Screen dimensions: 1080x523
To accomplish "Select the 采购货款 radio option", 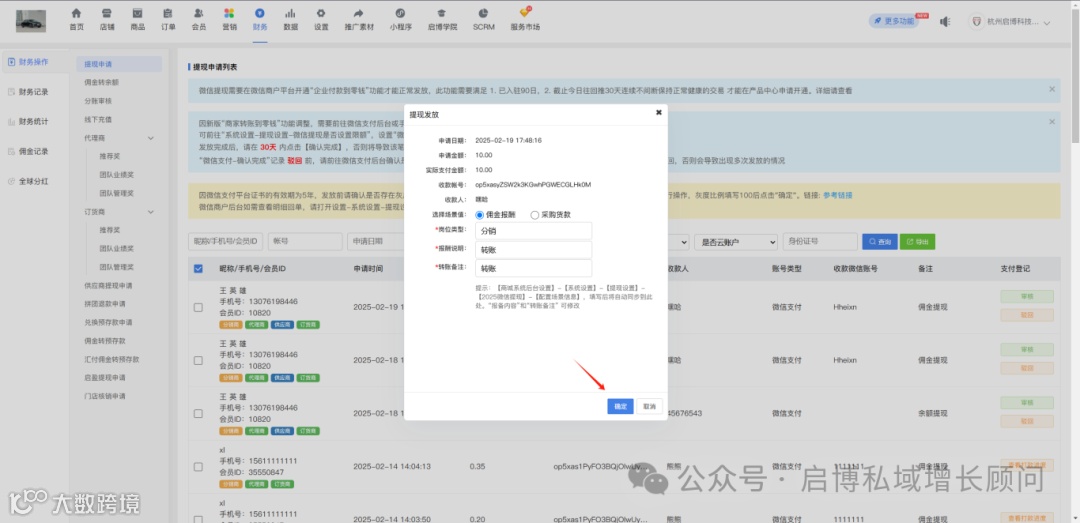I will click(x=534, y=215).
